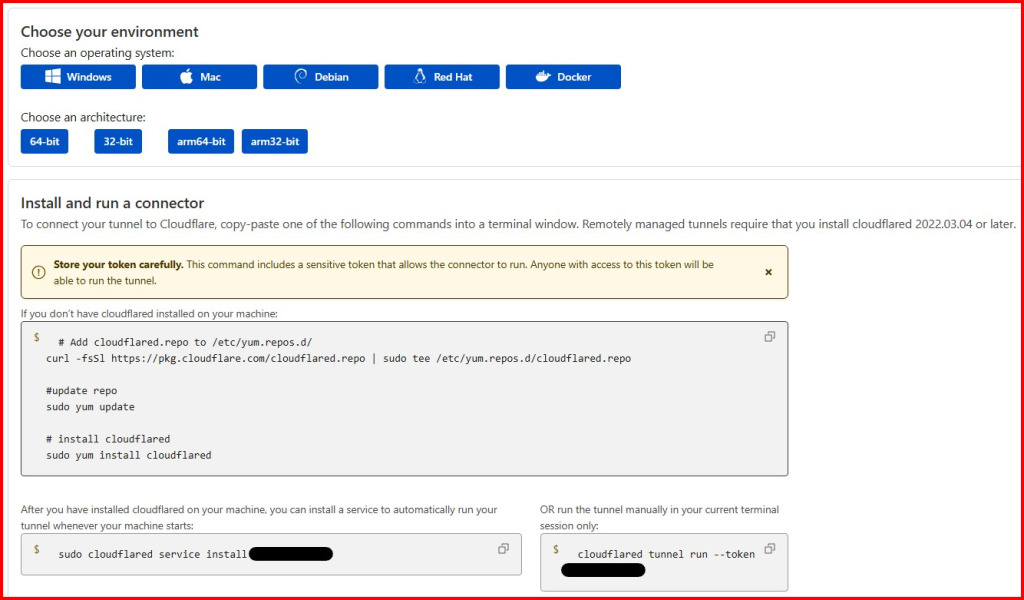Image resolution: width=1024 pixels, height=600 pixels.
Task: Copy the tunnel run token command
Action: click(769, 549)
